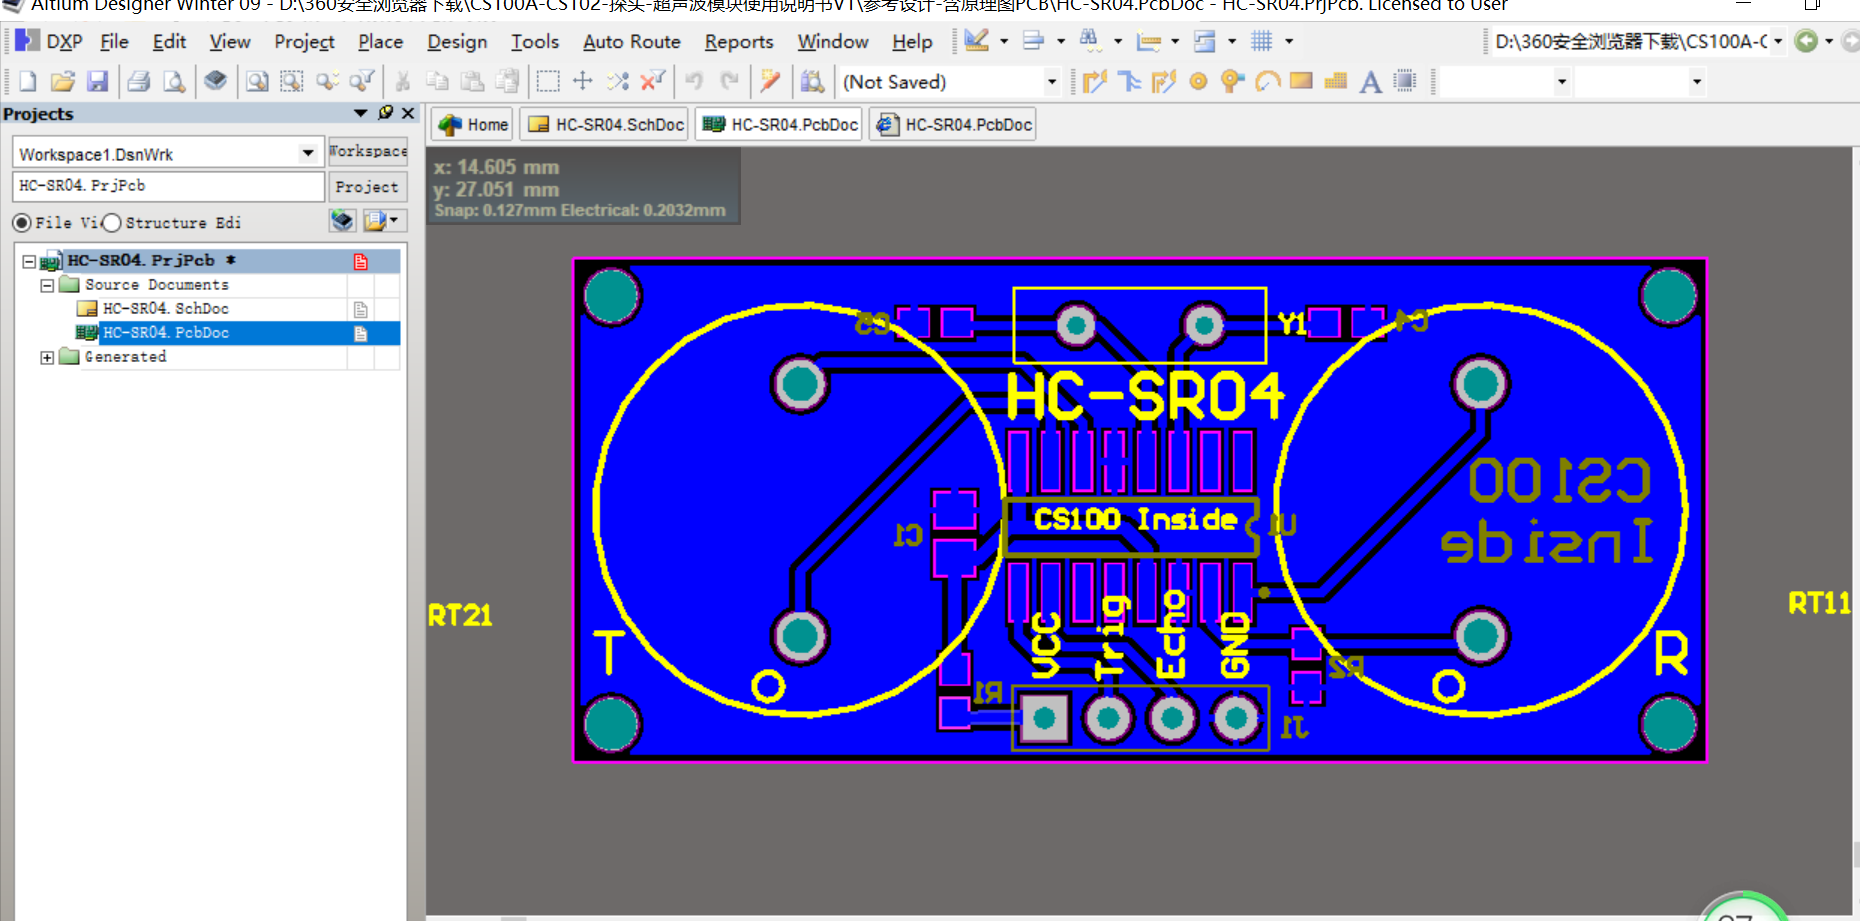Place a via tool icon
This screenshot has height=921, width=1860.
click(1232, 81)
